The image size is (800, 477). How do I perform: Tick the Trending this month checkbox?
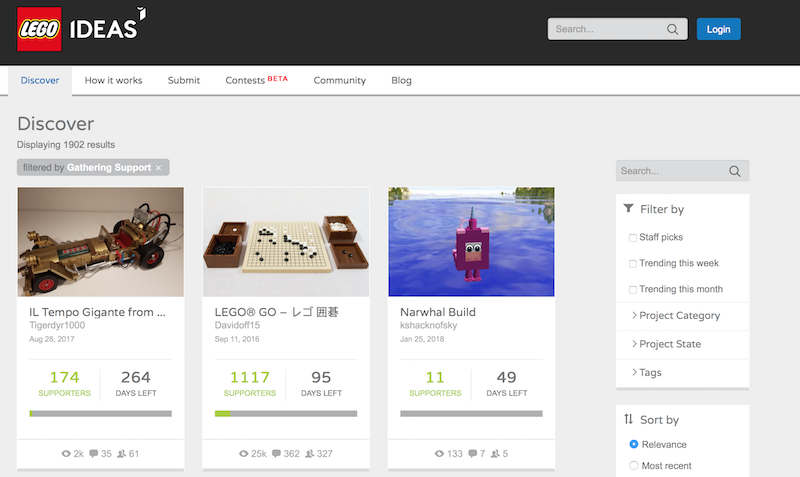tap(633, 290)
